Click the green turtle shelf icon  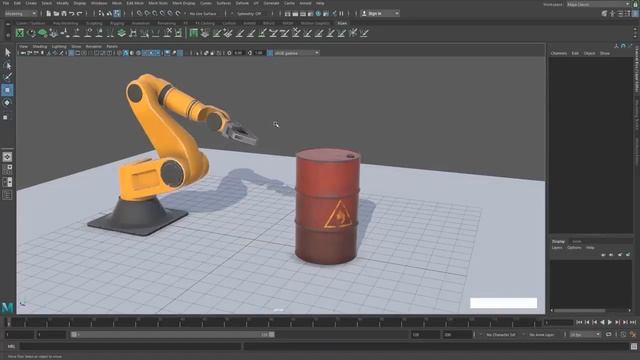tap(42, 33)
